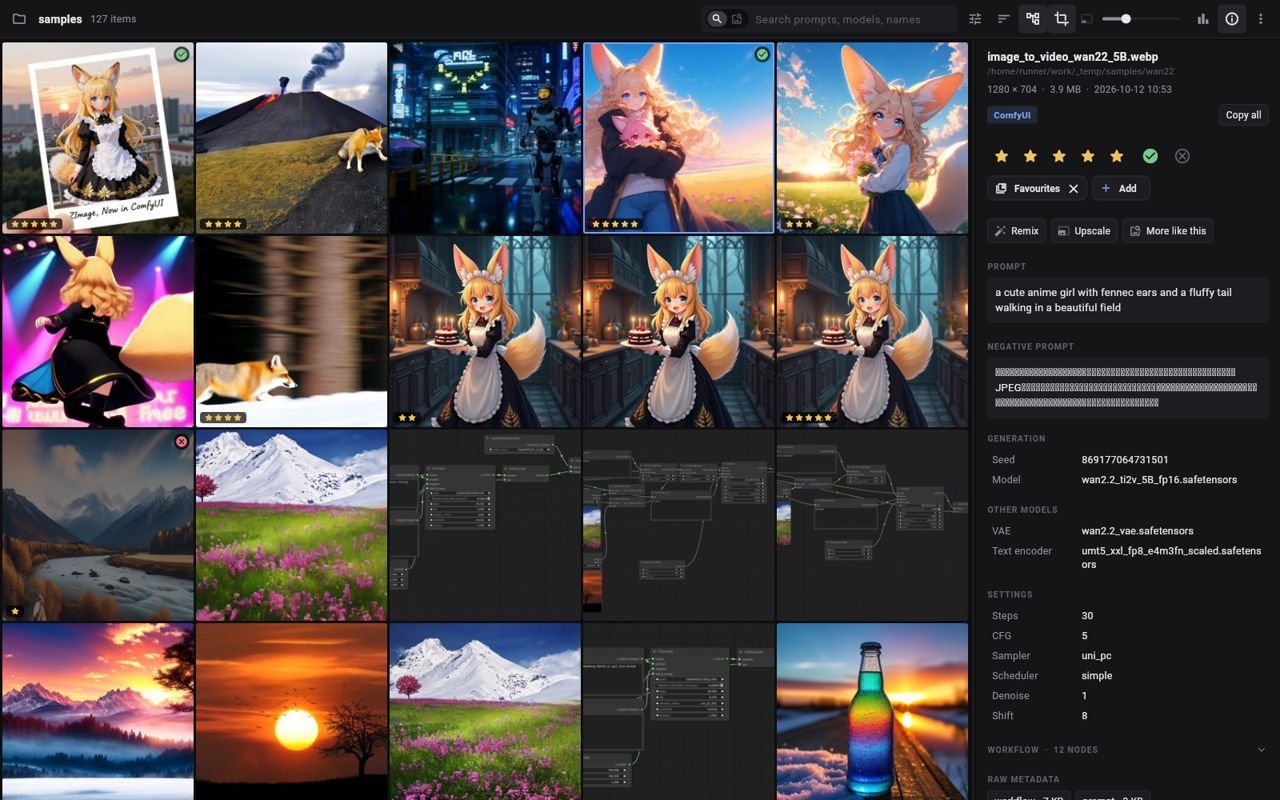Toggle workflow graph view icon in toolbar

pyautogui.click(x=1033, y=19)
